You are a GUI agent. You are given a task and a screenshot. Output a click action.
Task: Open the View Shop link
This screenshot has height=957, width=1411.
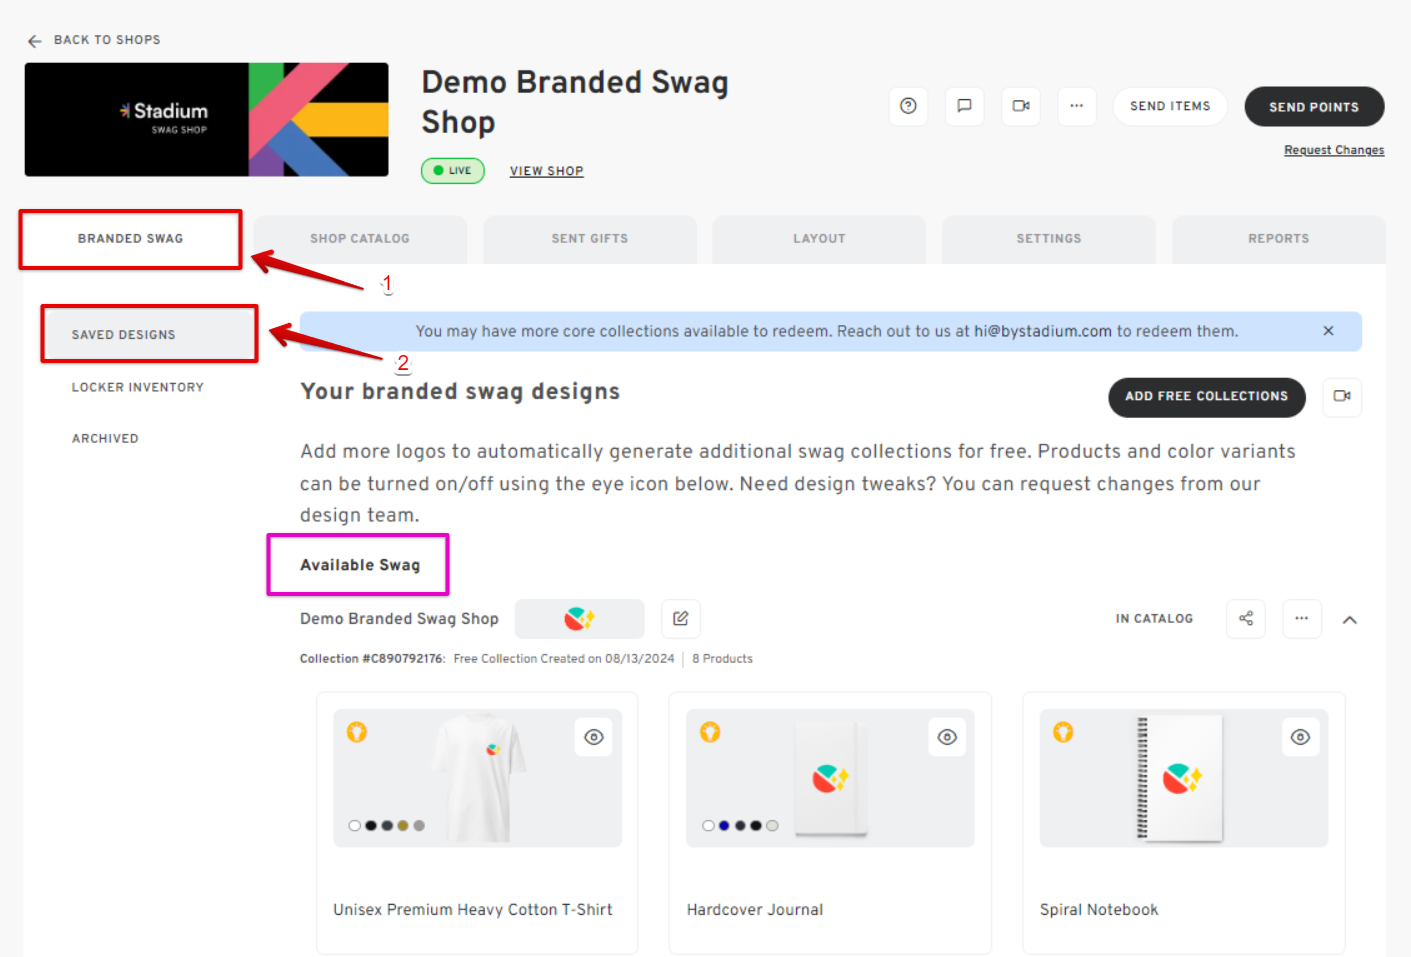[546, 171]
